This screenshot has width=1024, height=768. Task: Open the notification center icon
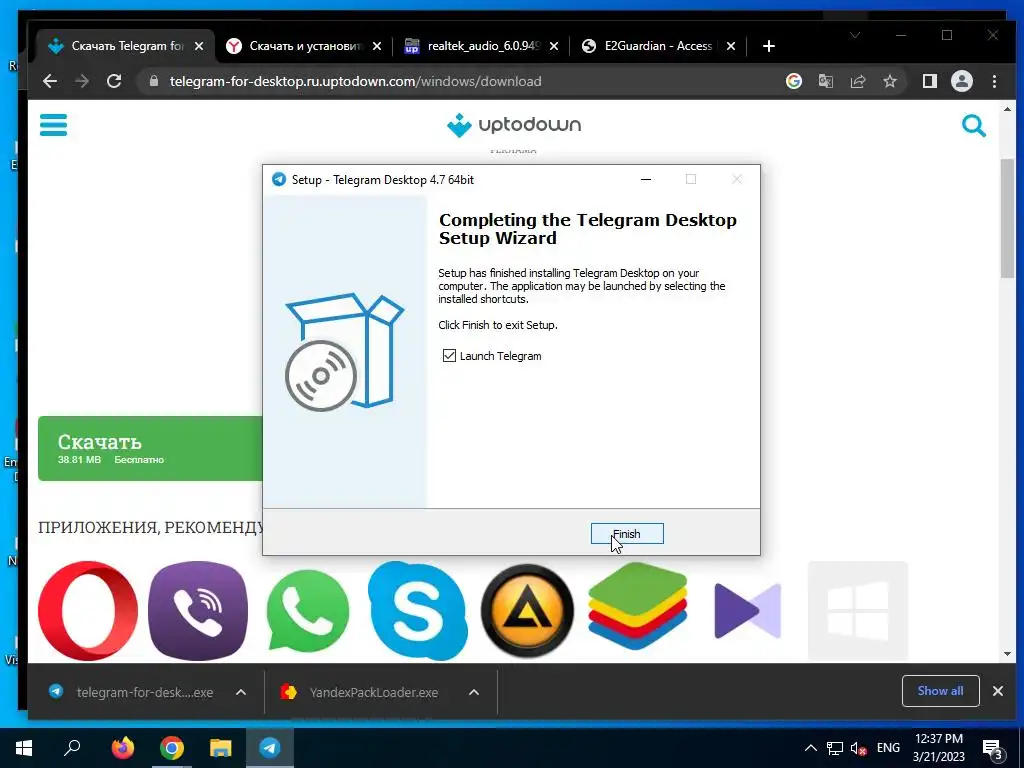[993, 749]
